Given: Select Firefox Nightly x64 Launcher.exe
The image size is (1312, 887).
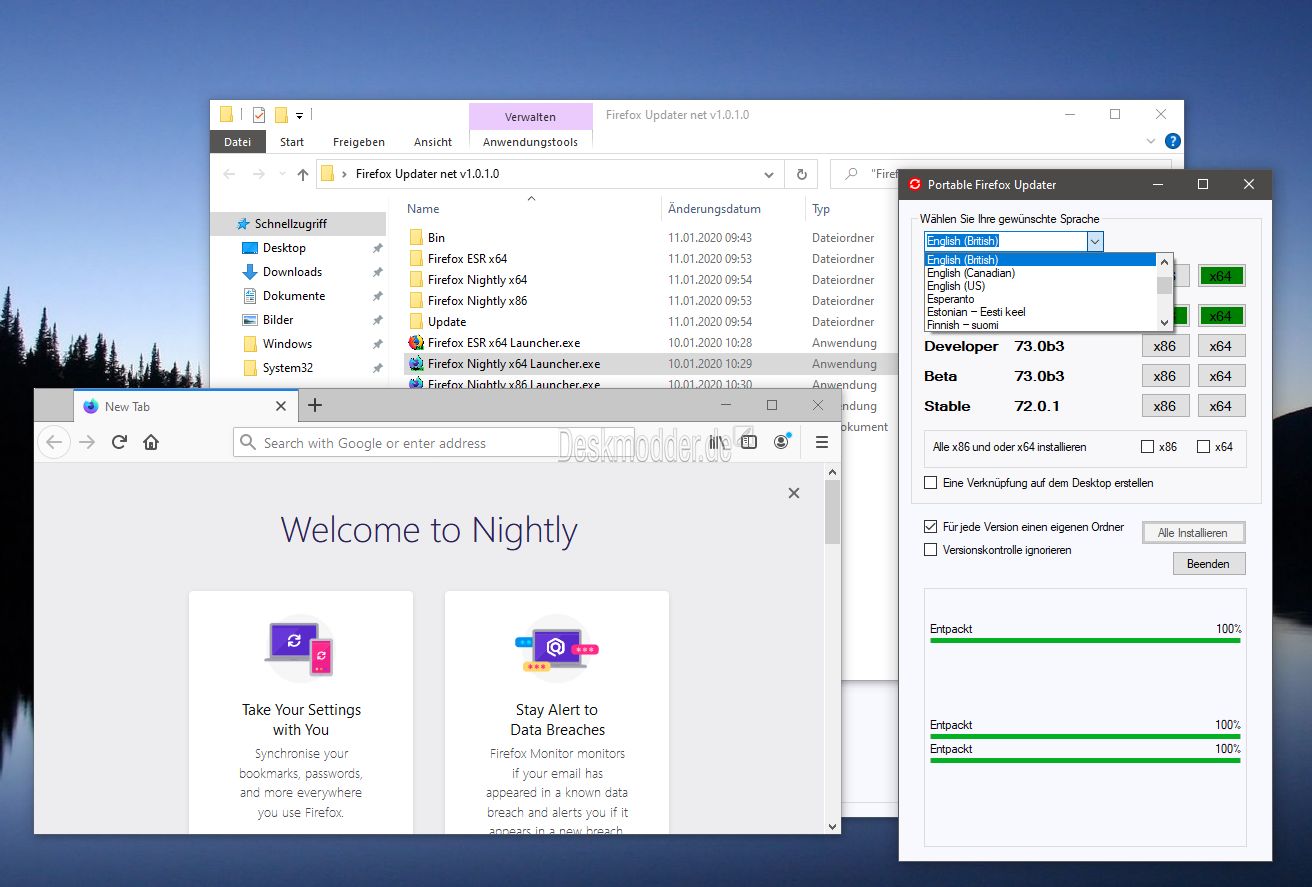Looking at the screenshot, I should [x=513, y=364].
